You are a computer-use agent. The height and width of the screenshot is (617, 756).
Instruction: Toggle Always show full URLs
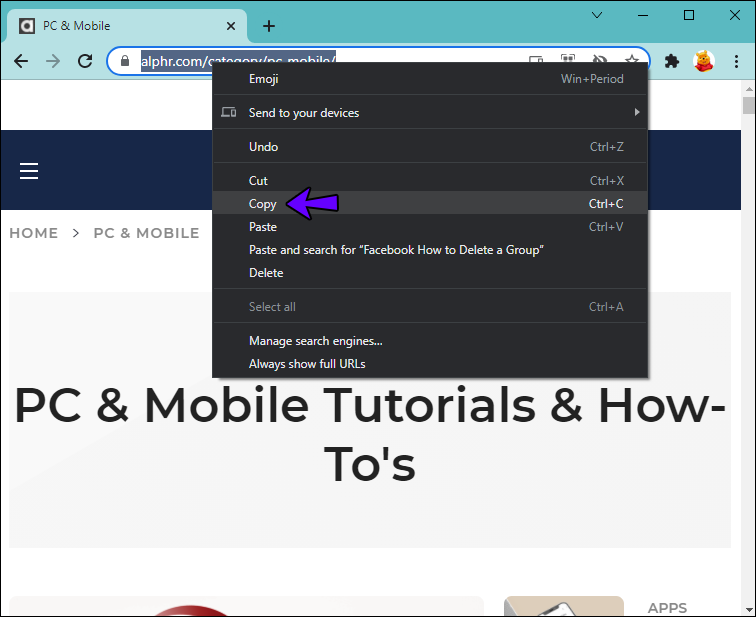(430, 364)
